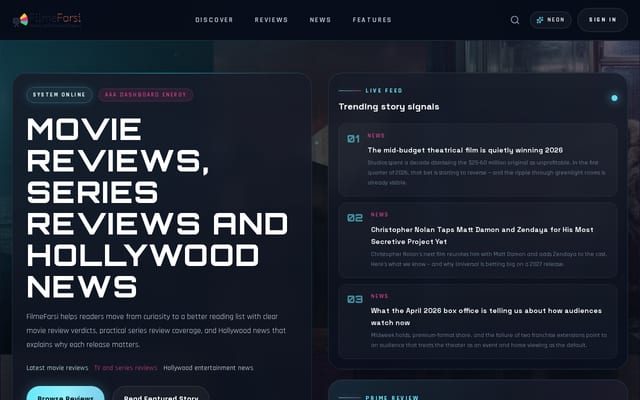
Task: Click the 03 story number
Action: [x=355, y=299]
